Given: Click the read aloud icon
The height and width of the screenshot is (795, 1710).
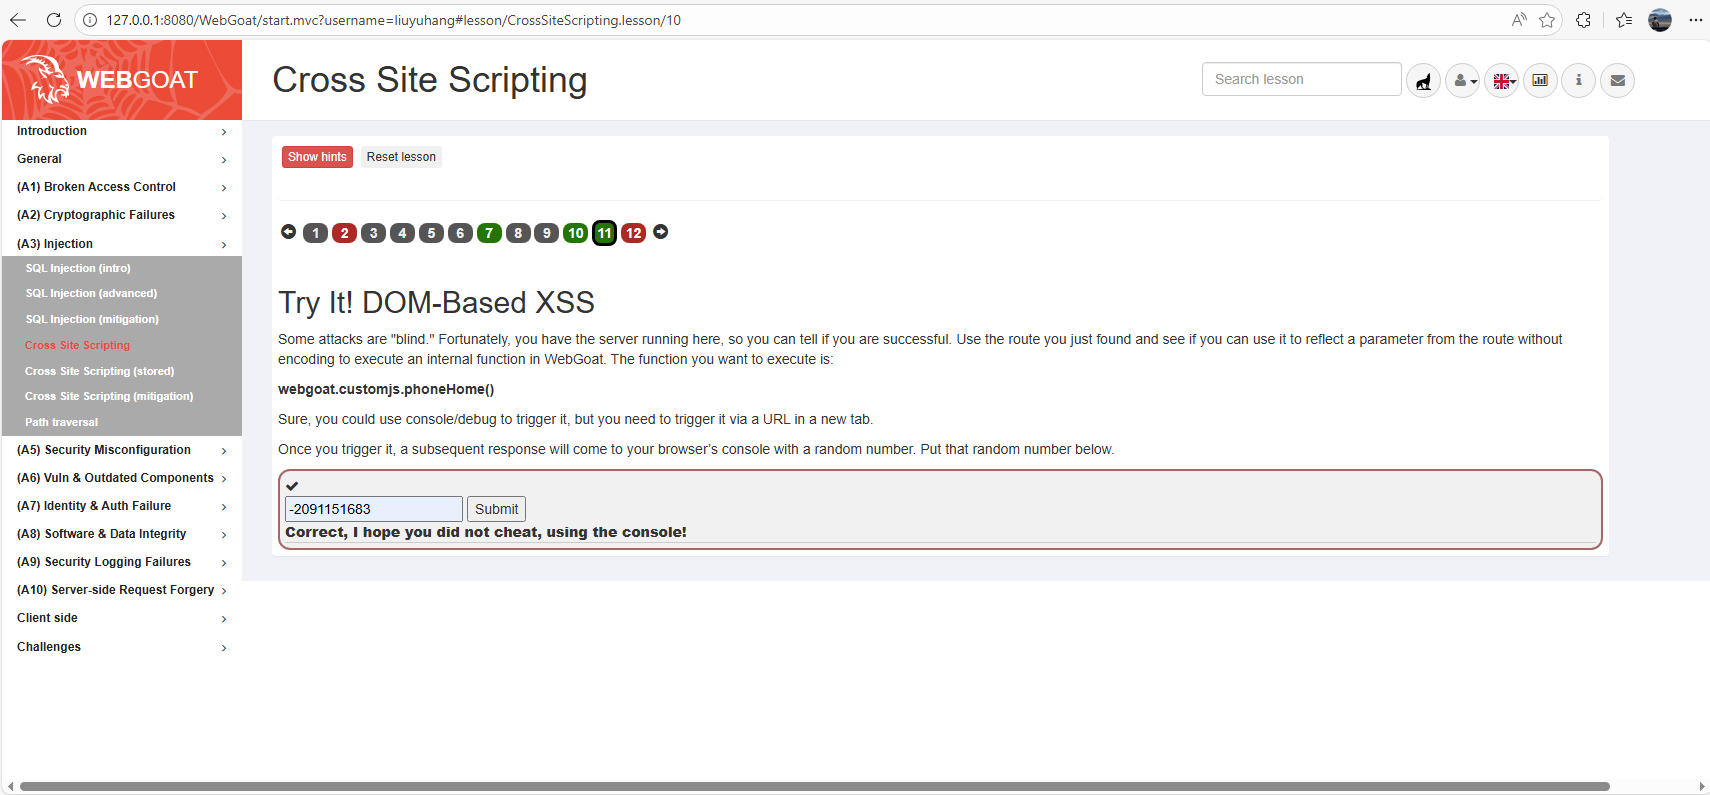Looking at the screenshot, I should coord(1519,20).
